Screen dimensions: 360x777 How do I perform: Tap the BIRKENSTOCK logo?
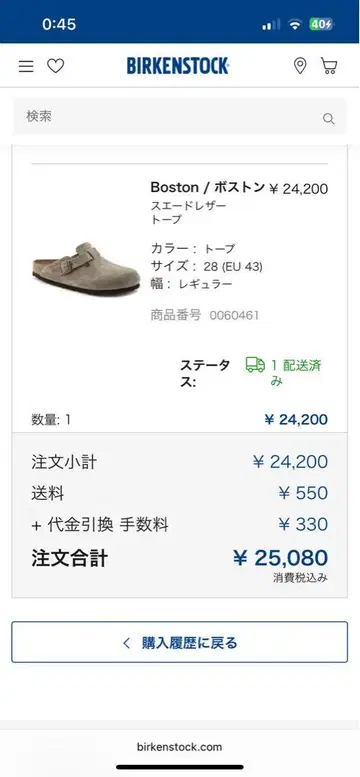pos(178,66)
